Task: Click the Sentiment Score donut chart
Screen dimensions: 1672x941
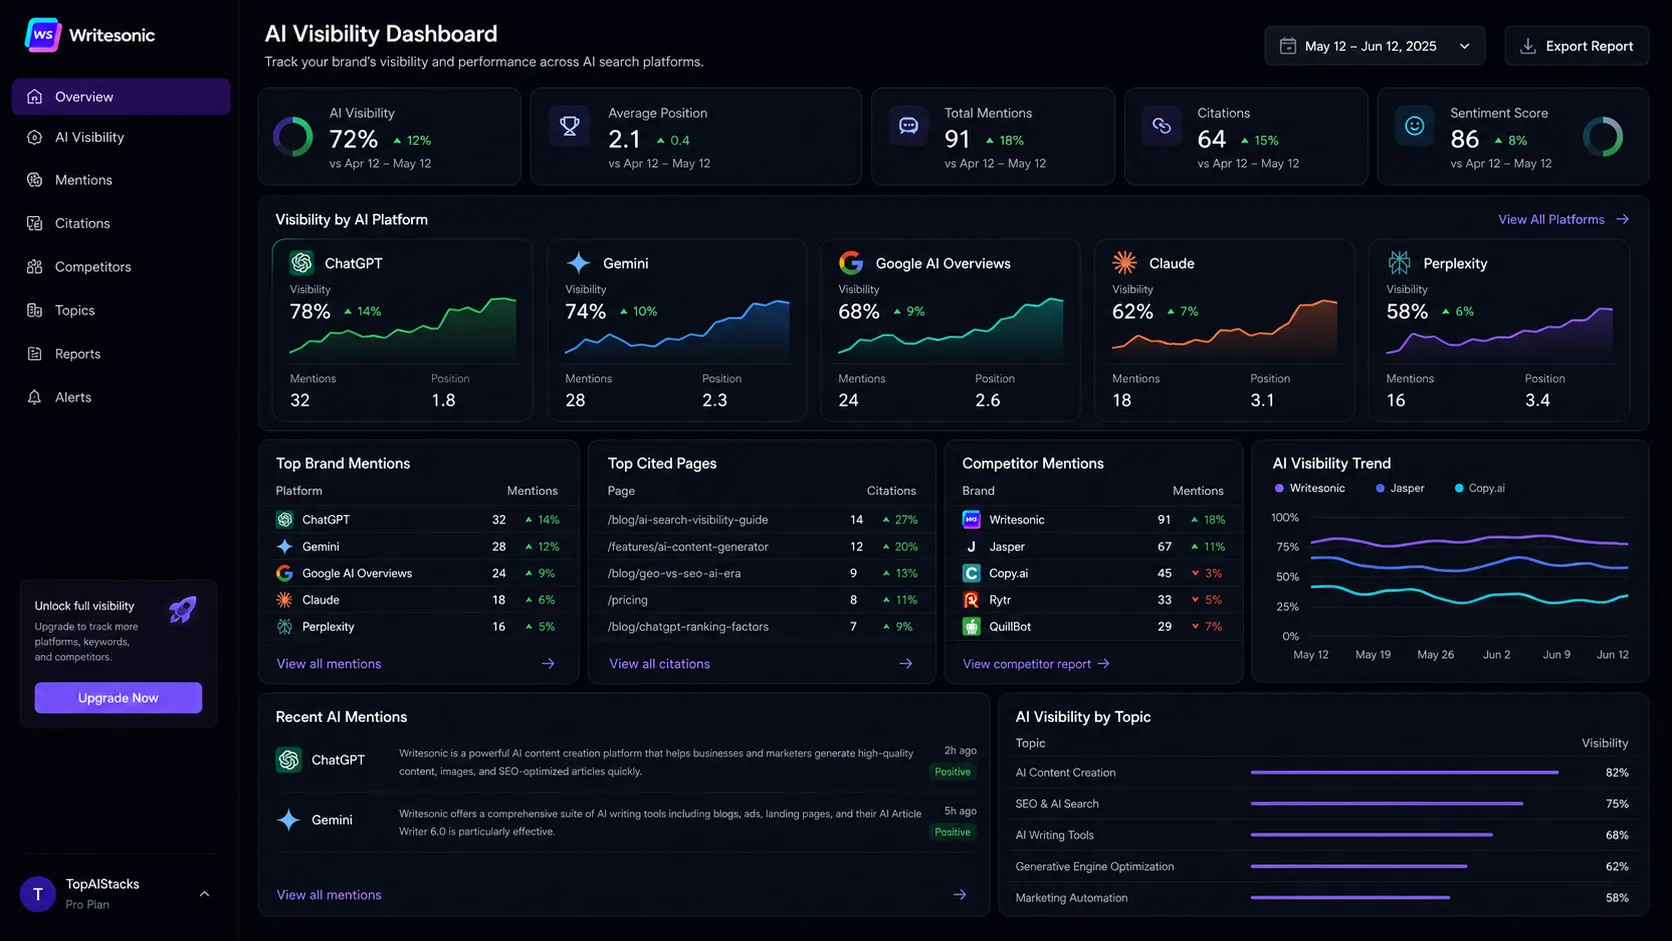Action: [x=1603, y=136]
